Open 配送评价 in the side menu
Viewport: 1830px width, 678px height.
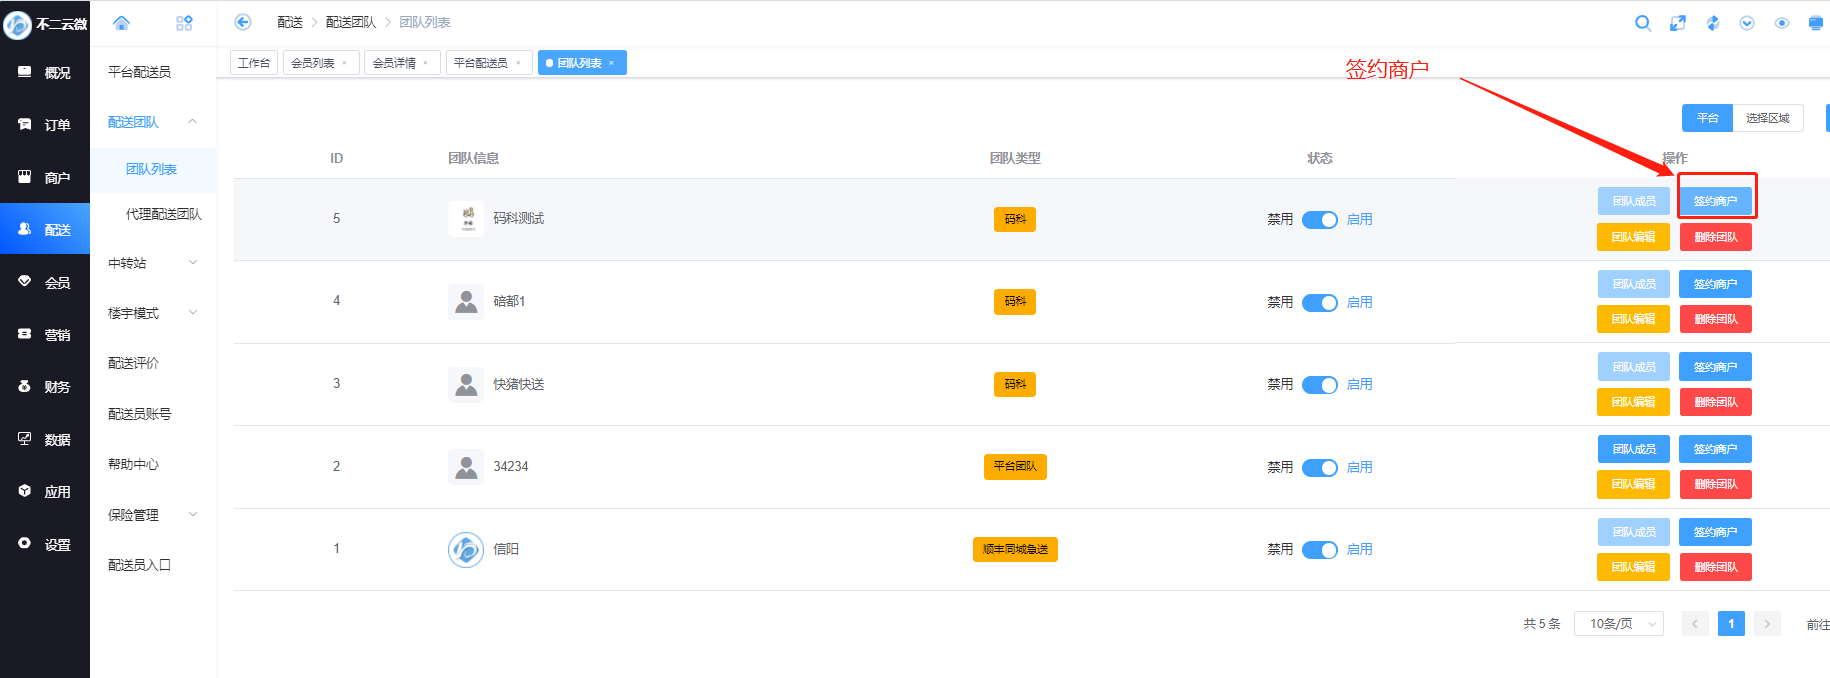point(134,363)
